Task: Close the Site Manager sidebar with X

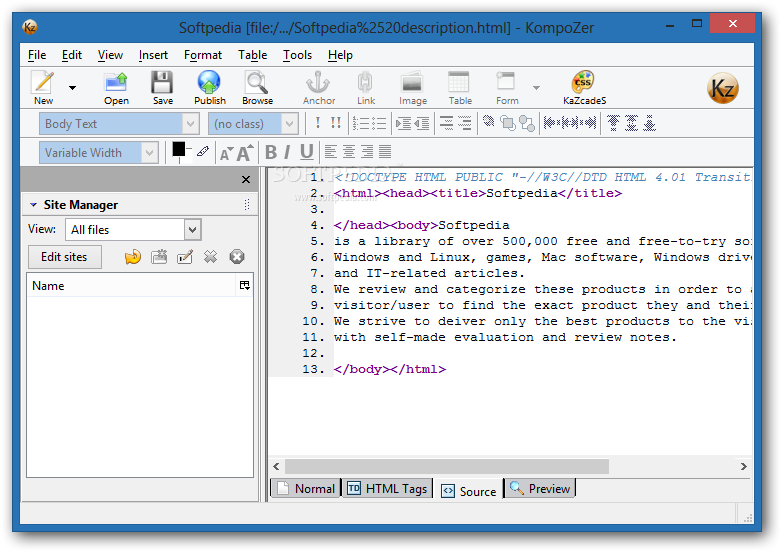Action: [246, 180]
